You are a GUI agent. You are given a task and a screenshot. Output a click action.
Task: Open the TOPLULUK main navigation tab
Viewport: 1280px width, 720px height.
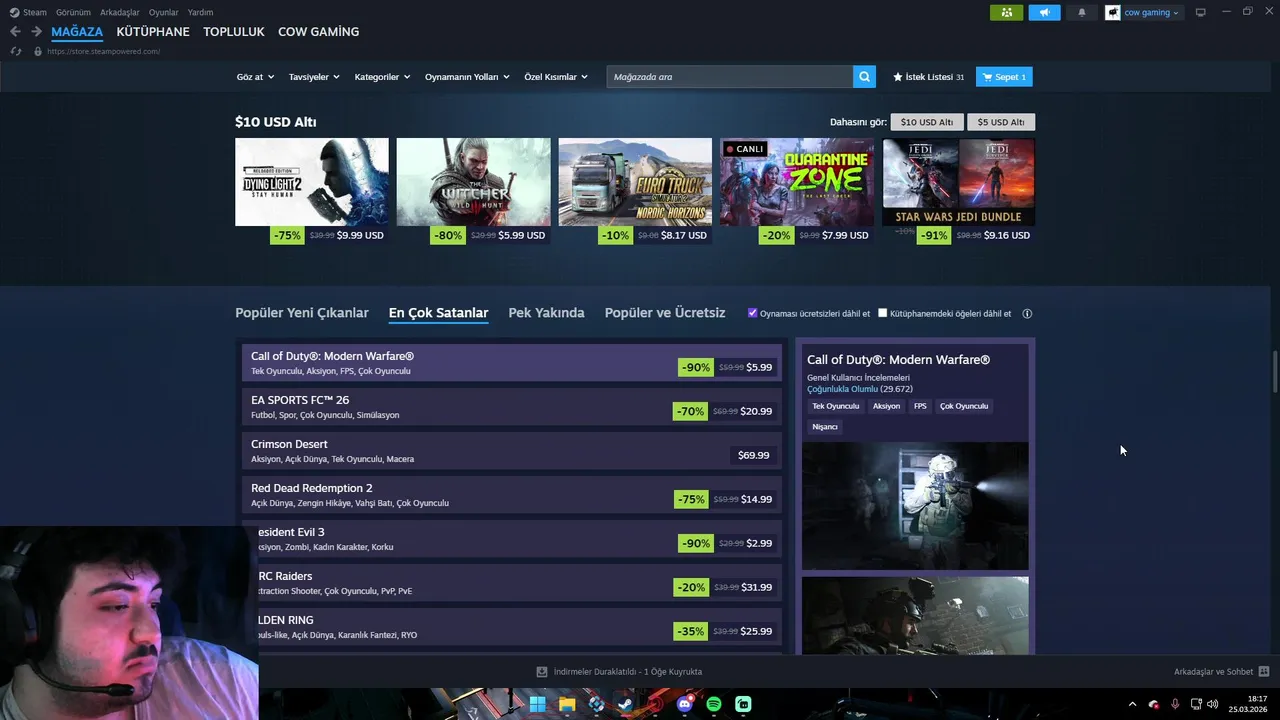click(x=234, y=32)
